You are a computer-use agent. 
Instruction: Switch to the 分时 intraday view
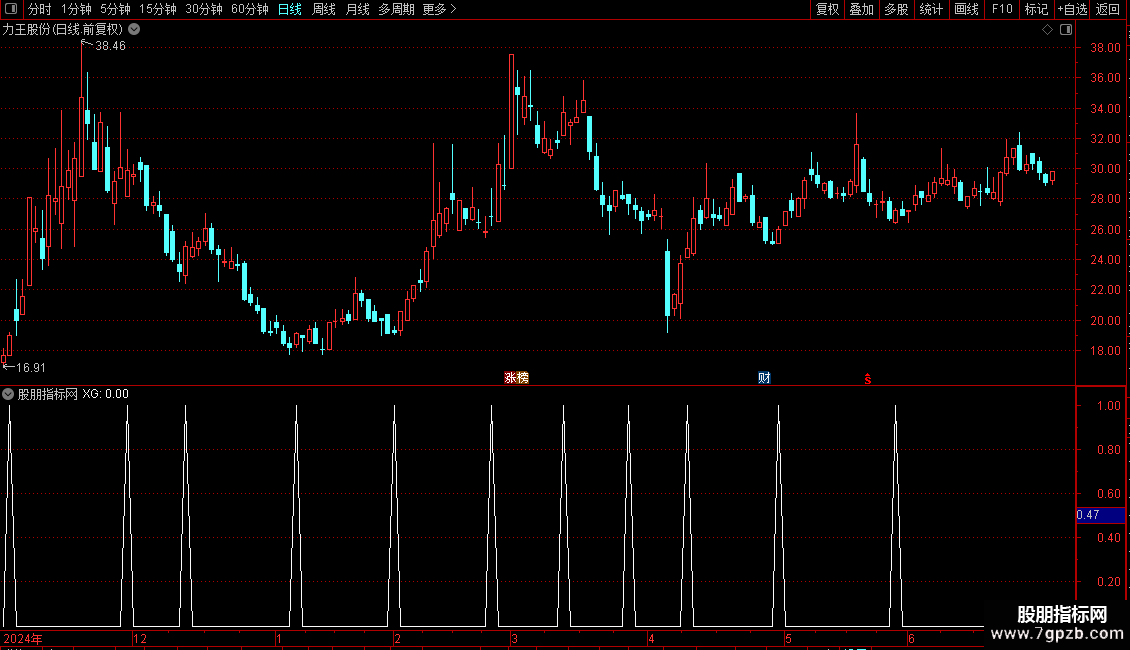click(40, 9)
